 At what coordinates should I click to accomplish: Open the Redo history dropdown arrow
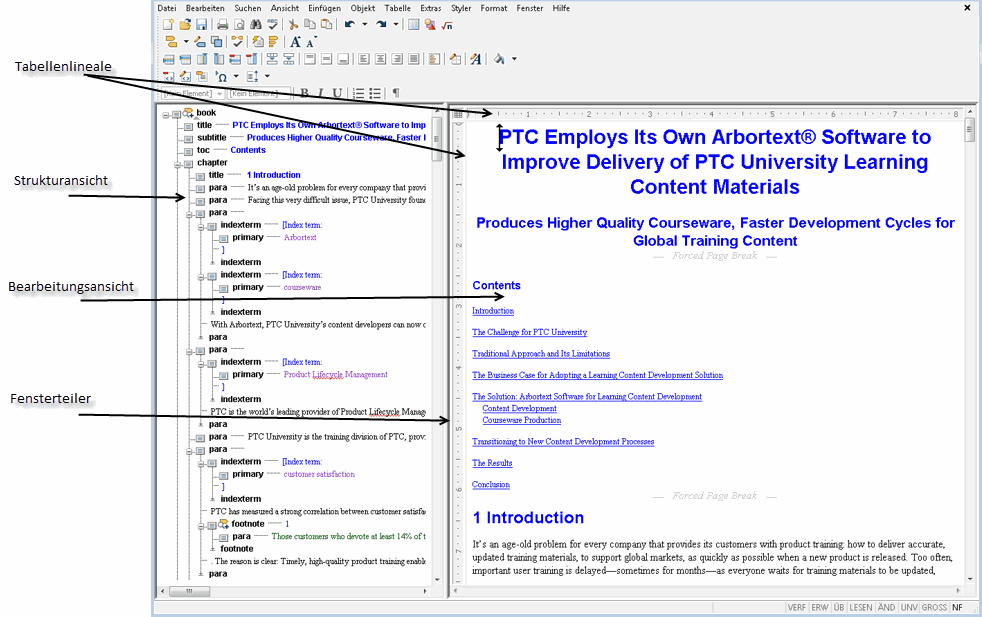396,25
